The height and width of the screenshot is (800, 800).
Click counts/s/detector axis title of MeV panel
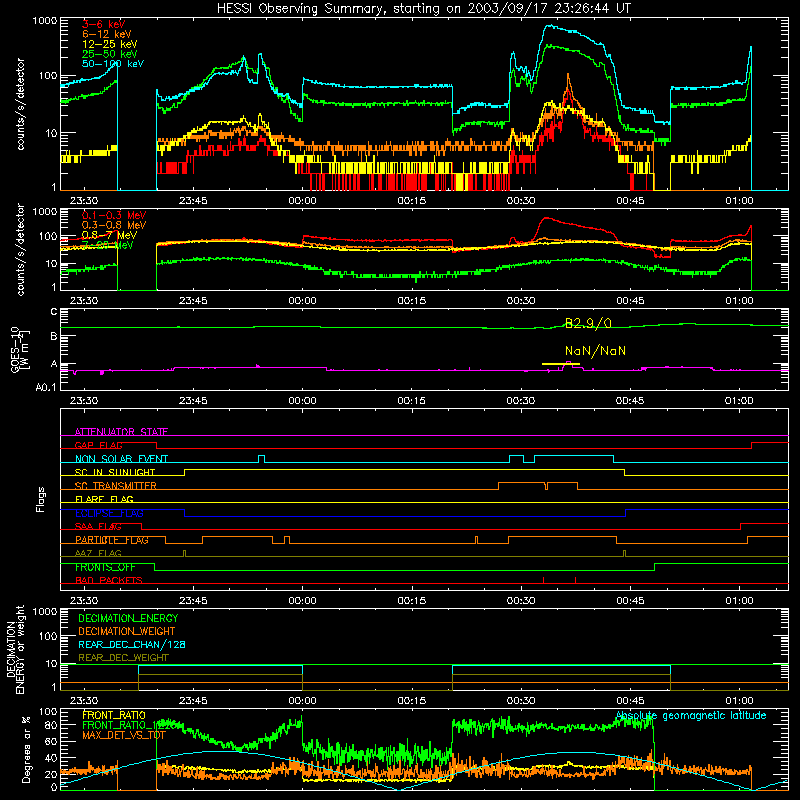pyautogui.click(x=20, y=249)
